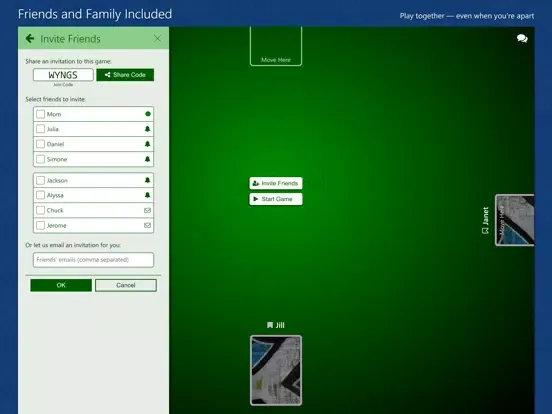The height and width of the screenshot is (414, 552).
Task: Click the bell icon next to Simone
Action: [148, 159]
